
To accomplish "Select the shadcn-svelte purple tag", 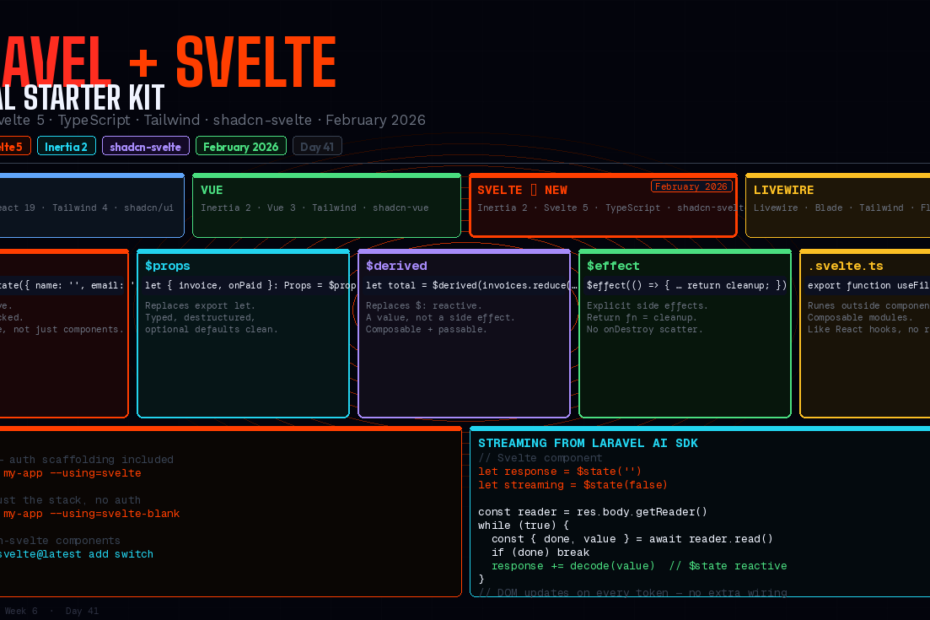I will click(145, 146).
